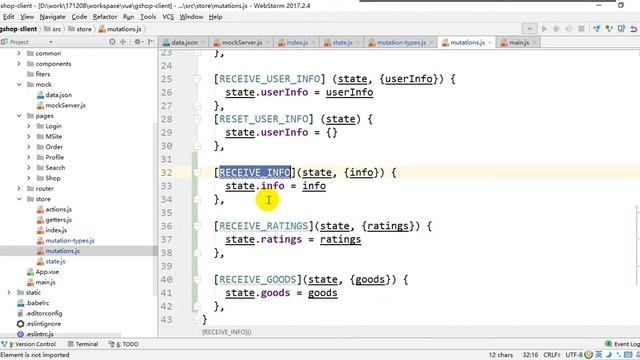The height and width of the screenshot is (360, 640).
Task: Click the collapse all icon in Project panel
Action: (123, 42)
